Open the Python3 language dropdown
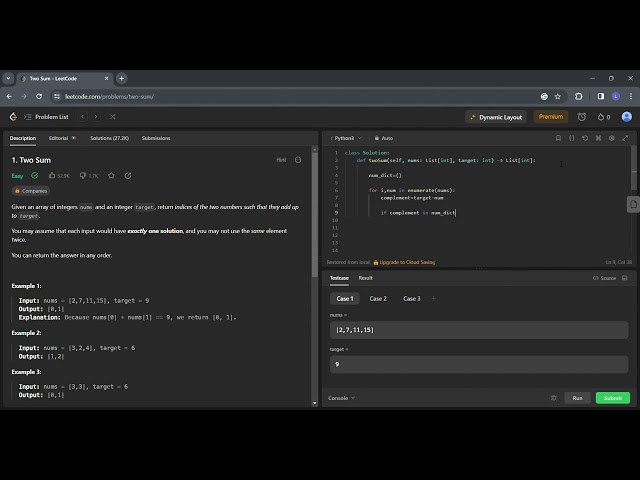The image size is (640, 480). 346,138
